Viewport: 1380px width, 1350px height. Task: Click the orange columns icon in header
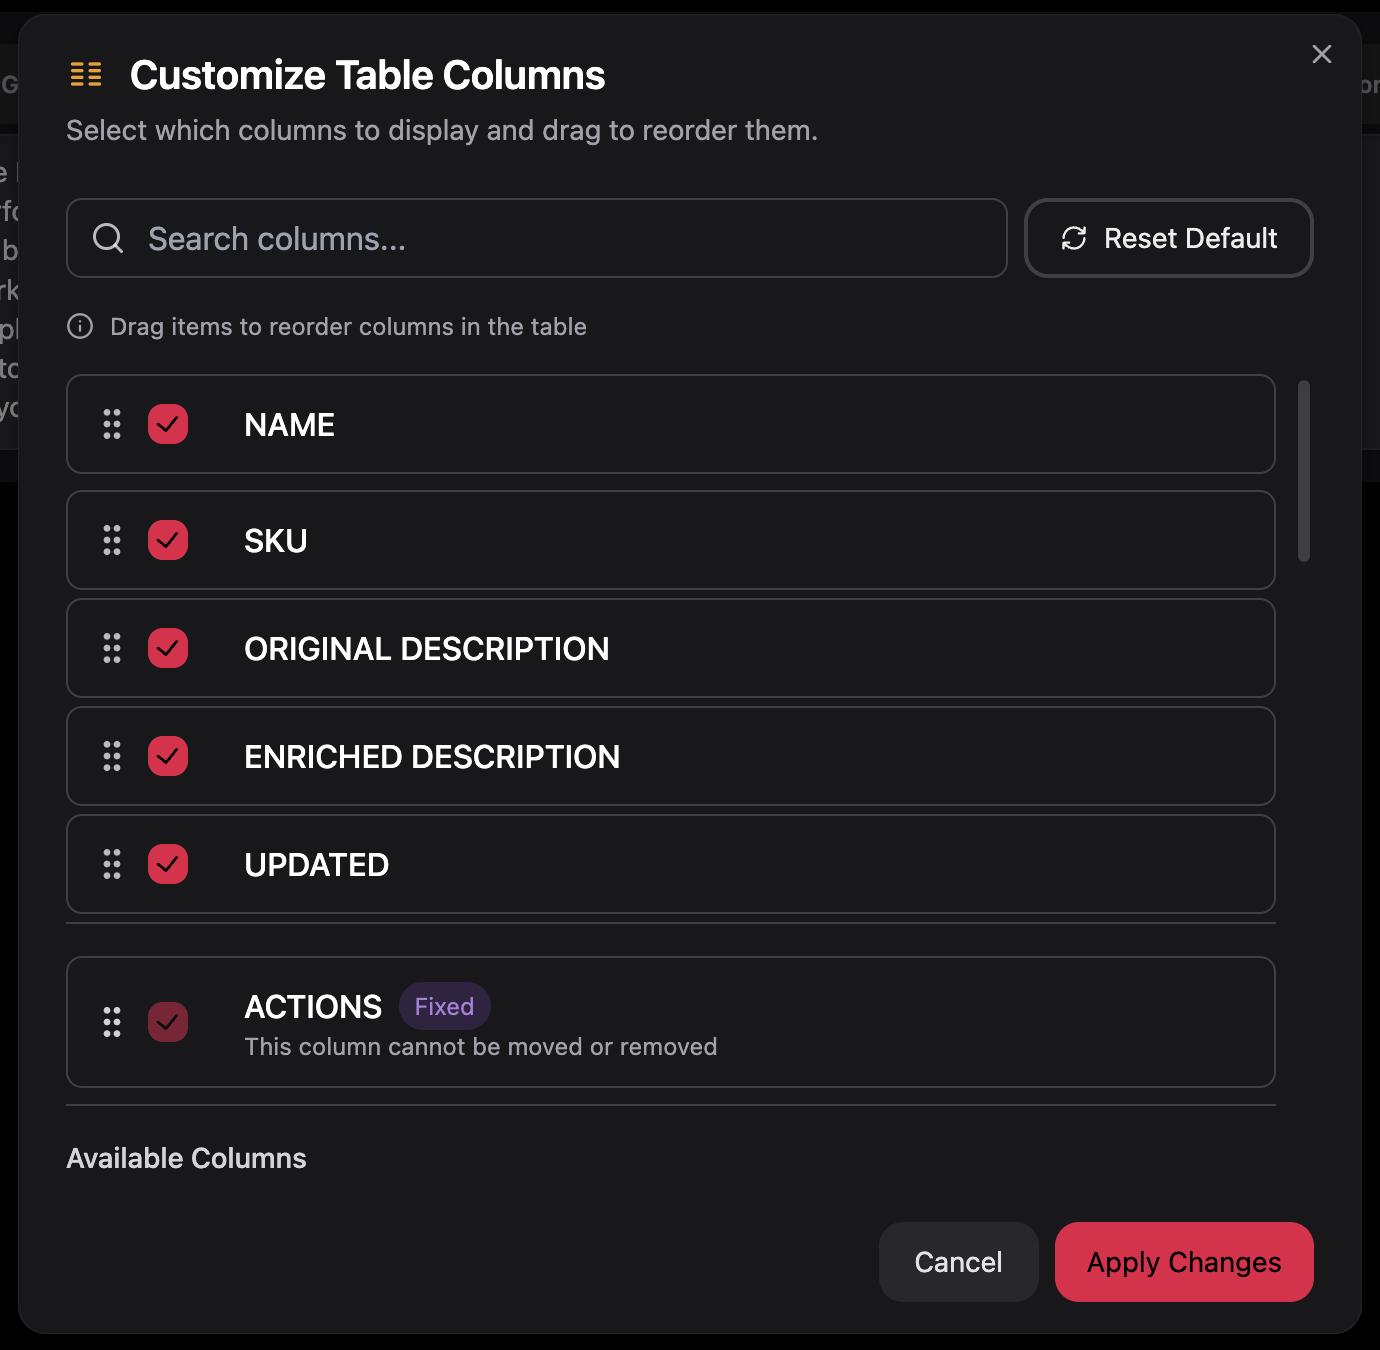(86, 74)
